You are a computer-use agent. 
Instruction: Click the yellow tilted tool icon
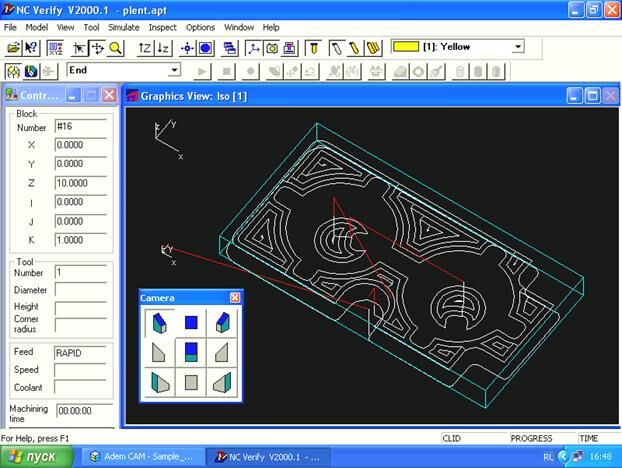point(355,48)
